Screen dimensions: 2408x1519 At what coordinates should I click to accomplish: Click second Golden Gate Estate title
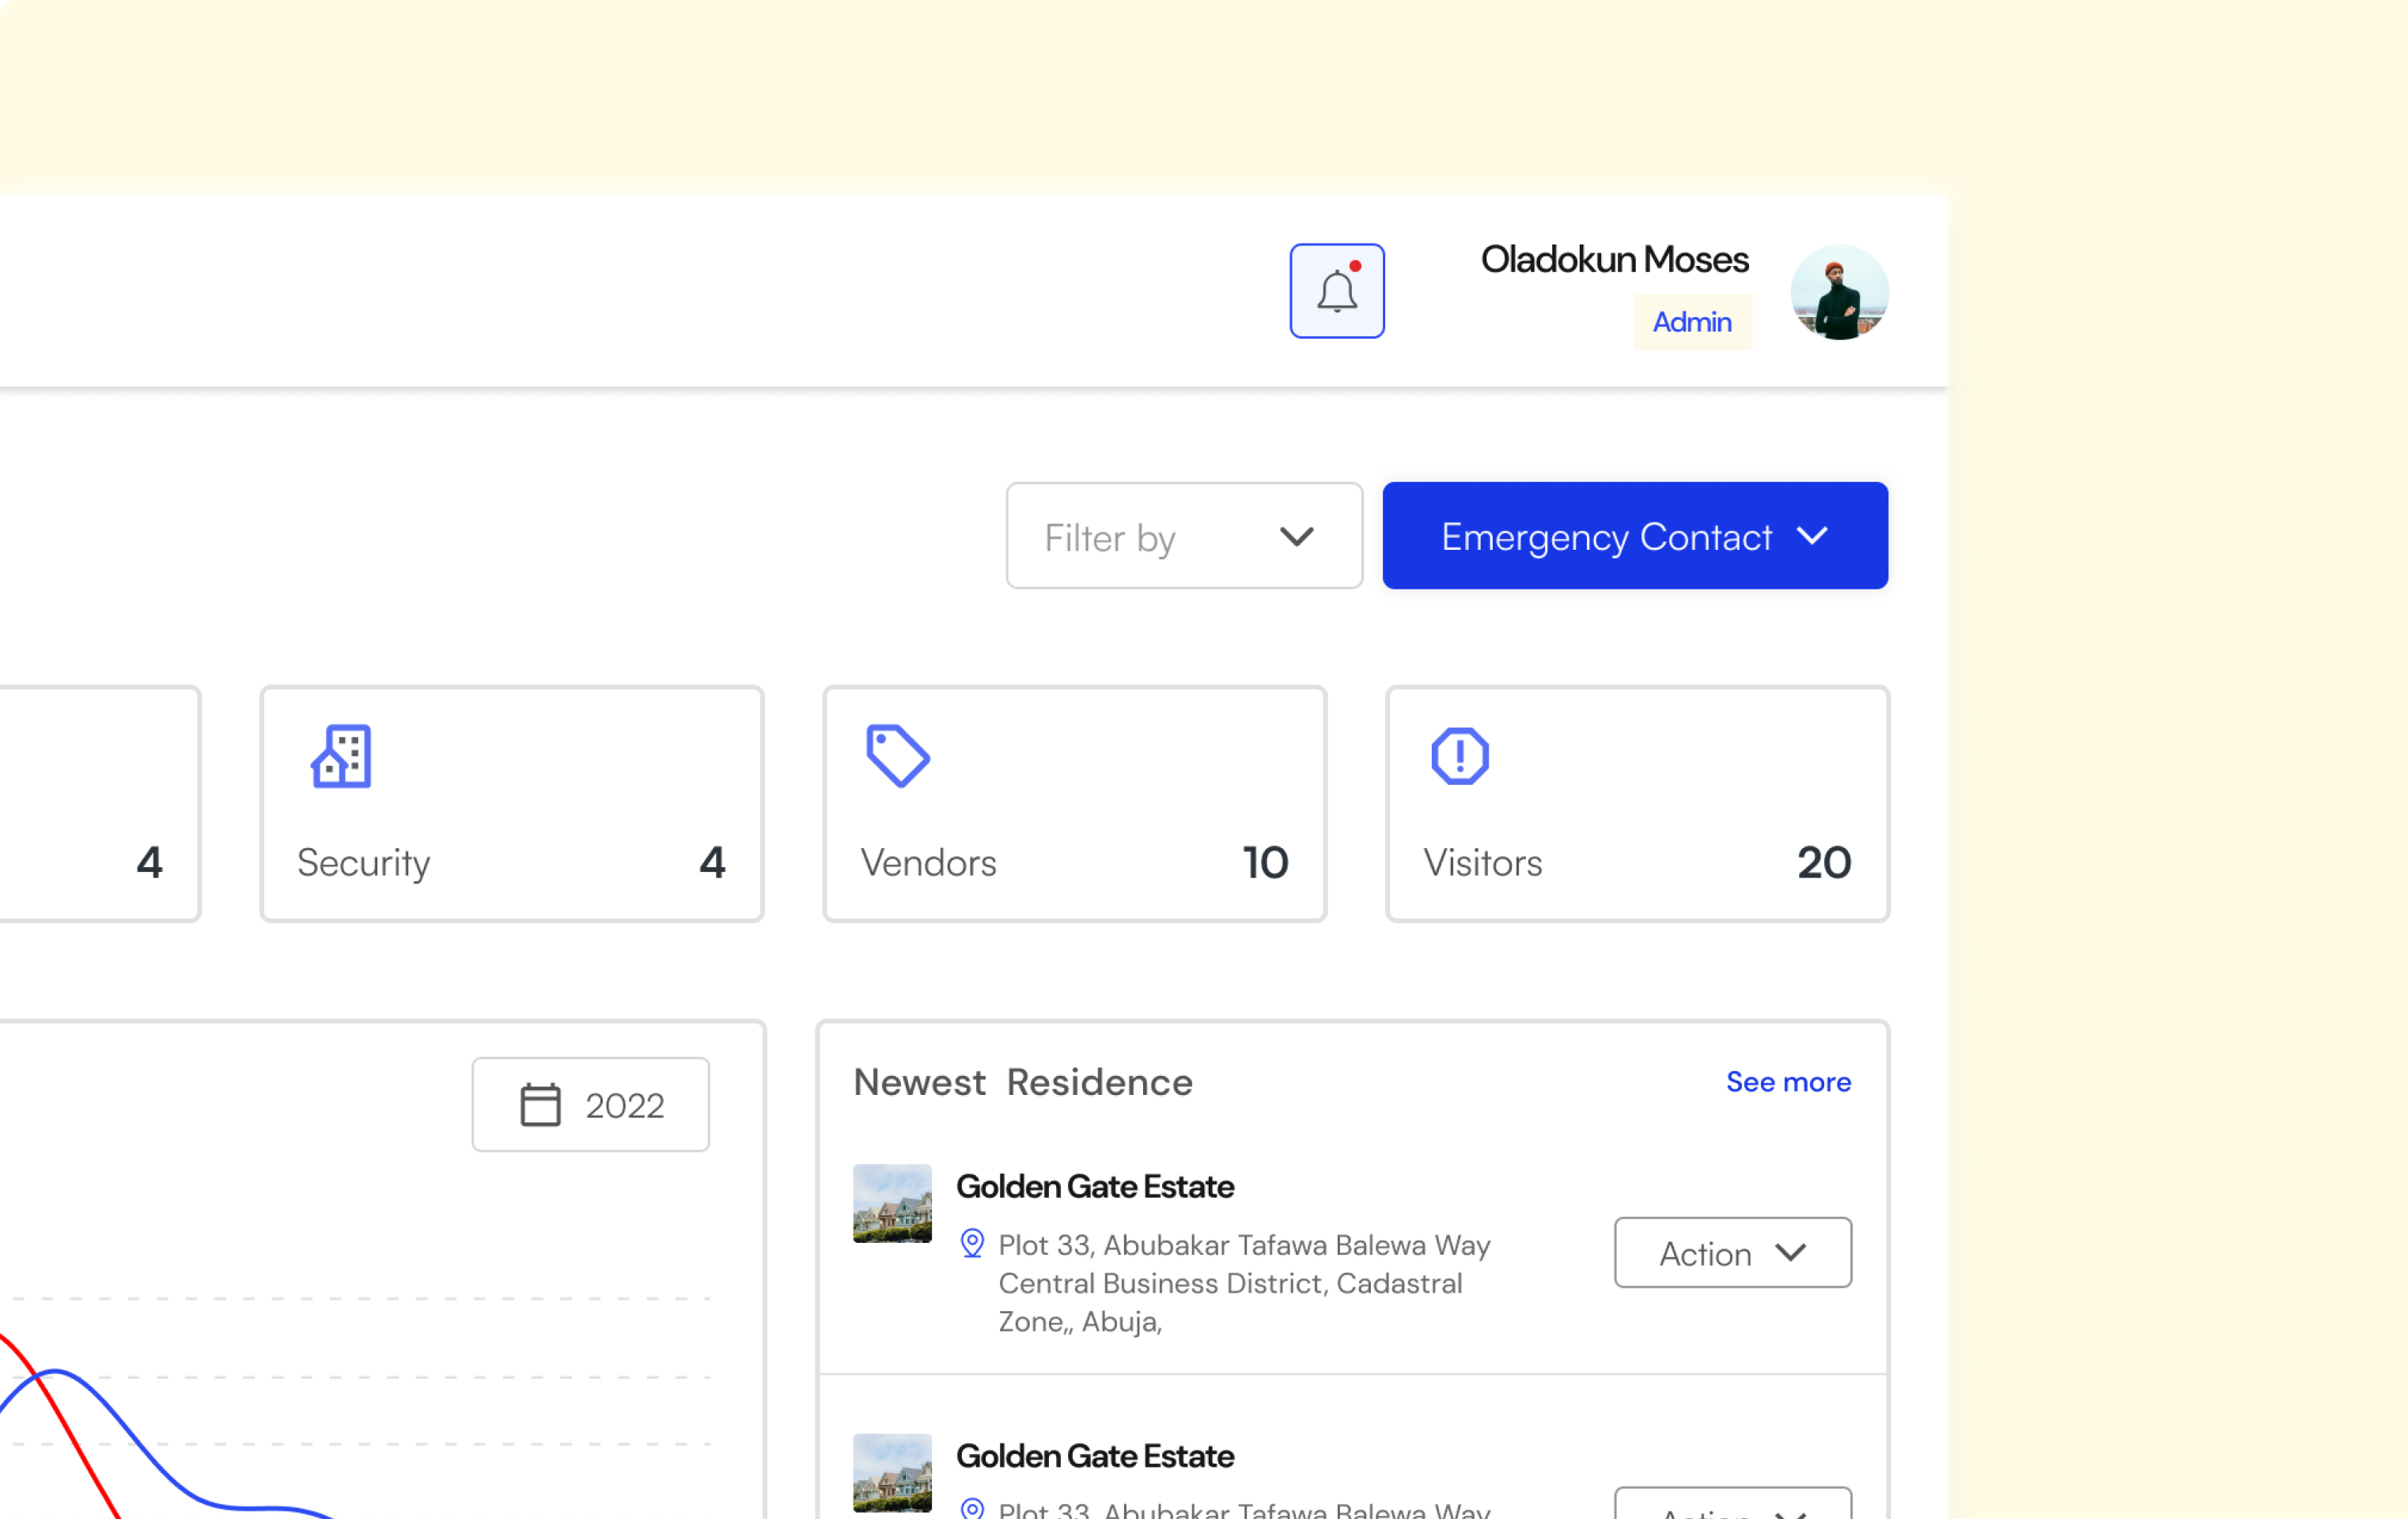coord(1094,1456)
